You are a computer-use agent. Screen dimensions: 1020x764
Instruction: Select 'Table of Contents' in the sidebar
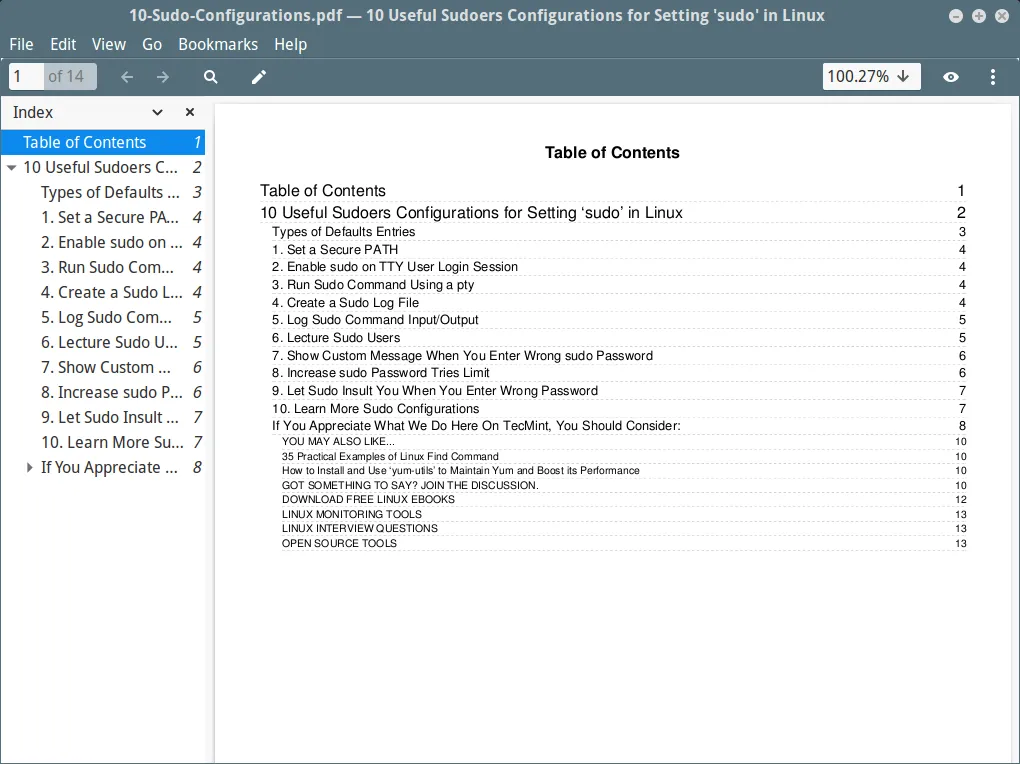click(x=82, y=142)
